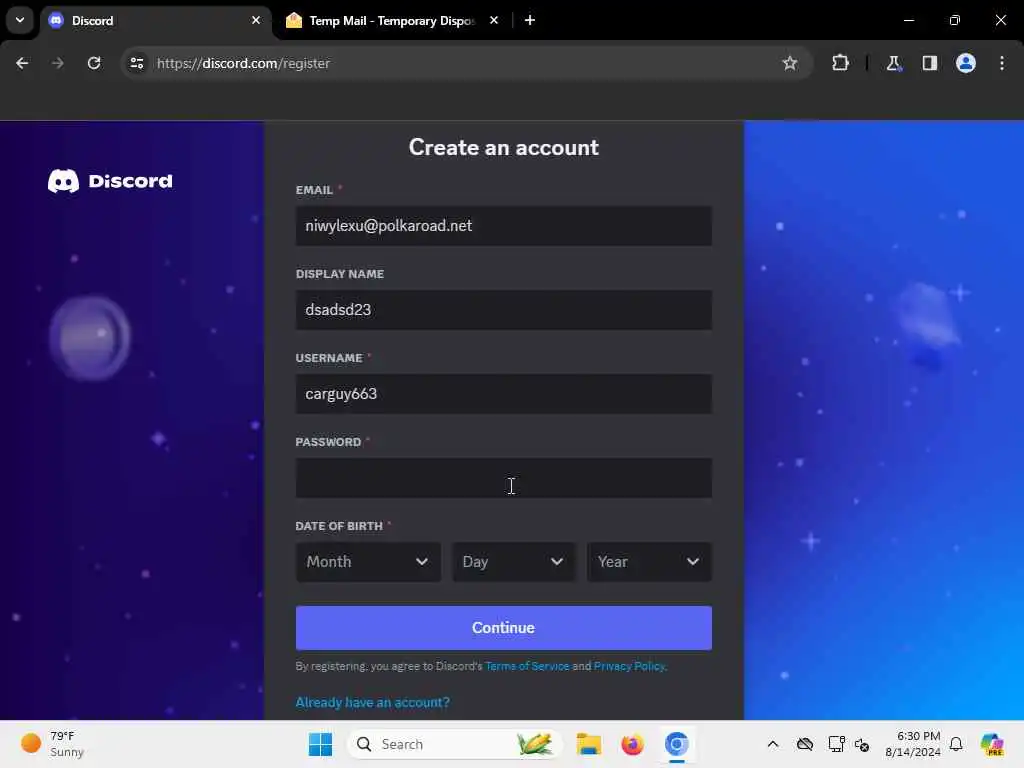Toggle the browser side panel icon
The height and width of the screenshot is (768, 1024).
pyautogui.click(x=929, y=63)
